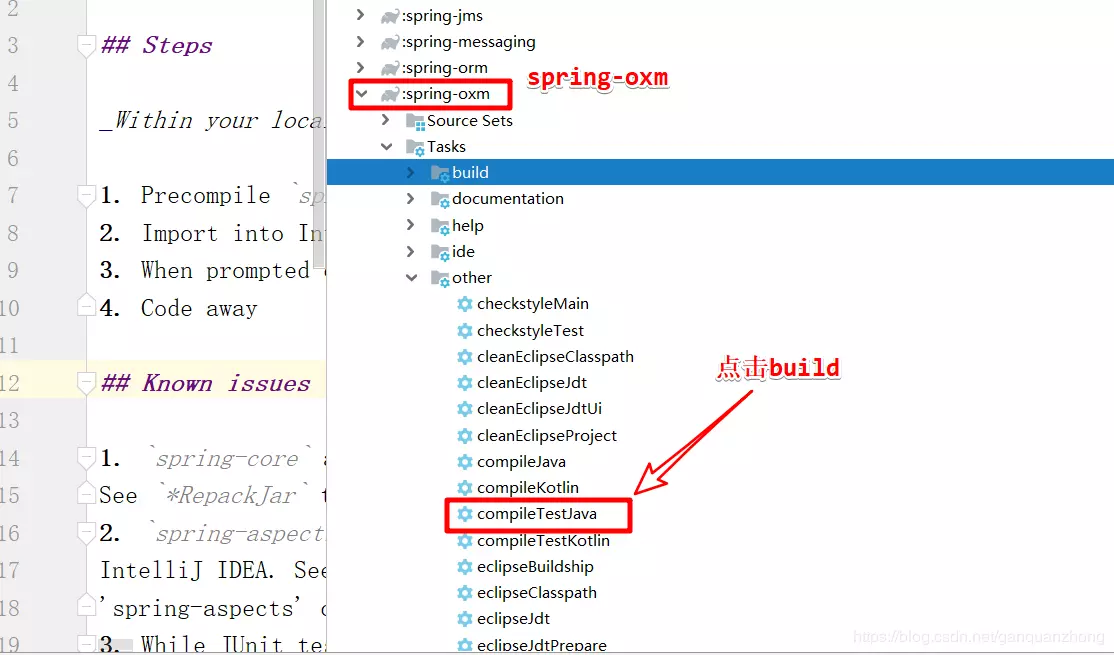Expand the help task group
This screenshot has height=655, width=1114.
410,225
